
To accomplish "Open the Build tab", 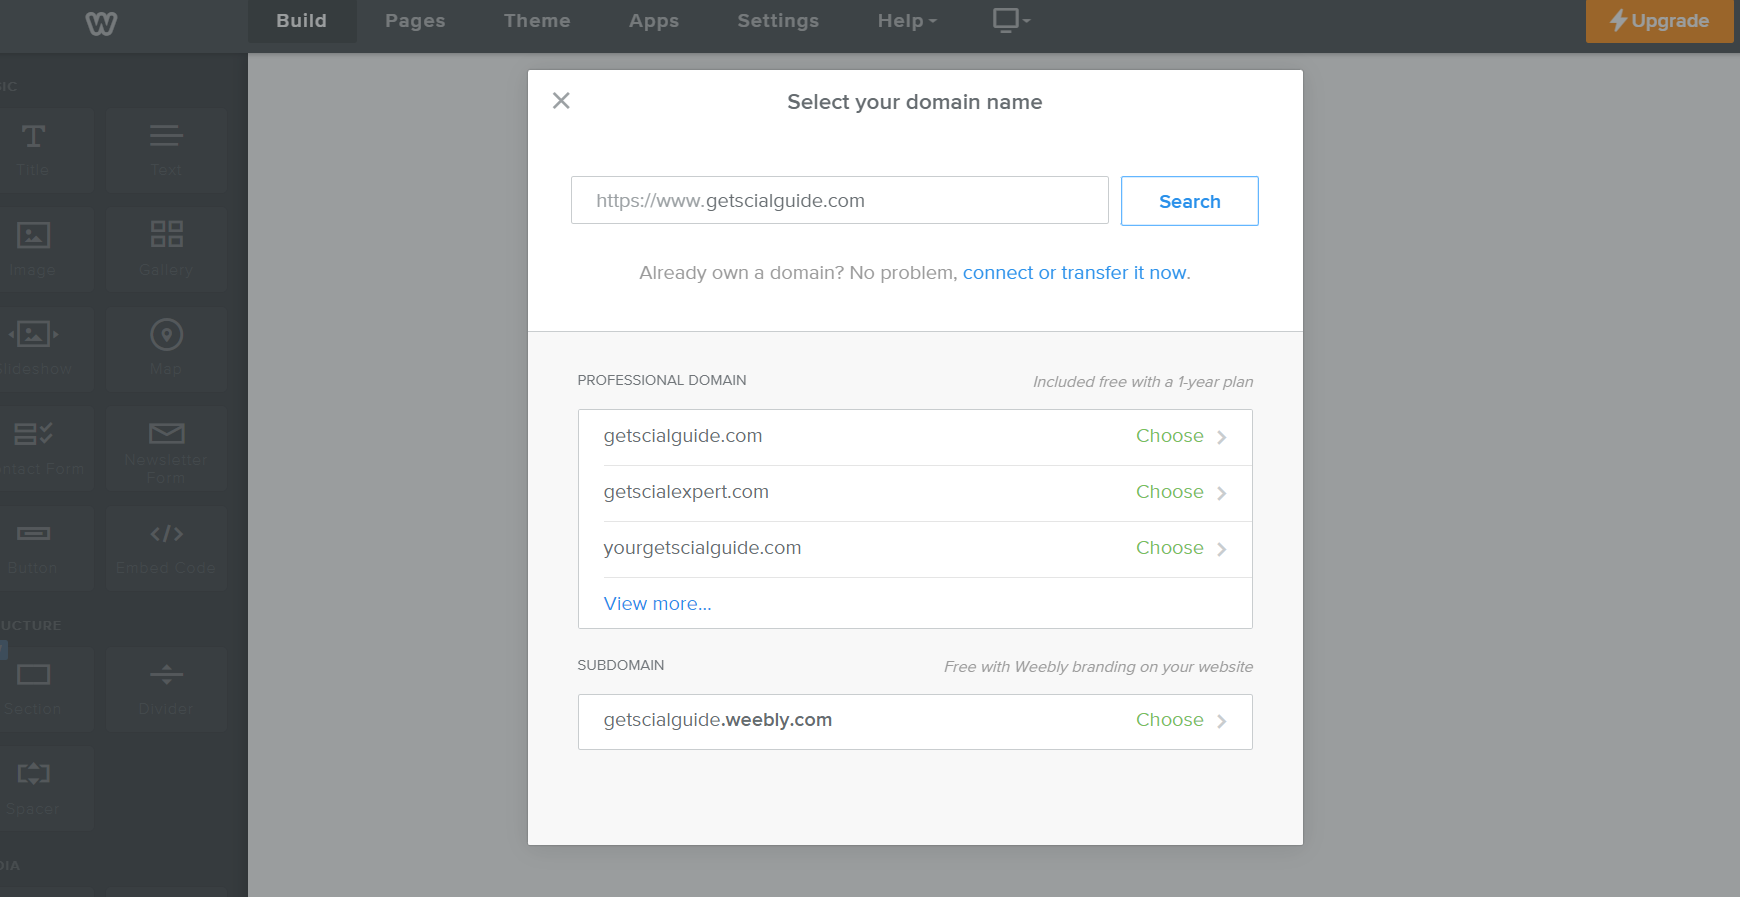I will click(x=302, y=21).
